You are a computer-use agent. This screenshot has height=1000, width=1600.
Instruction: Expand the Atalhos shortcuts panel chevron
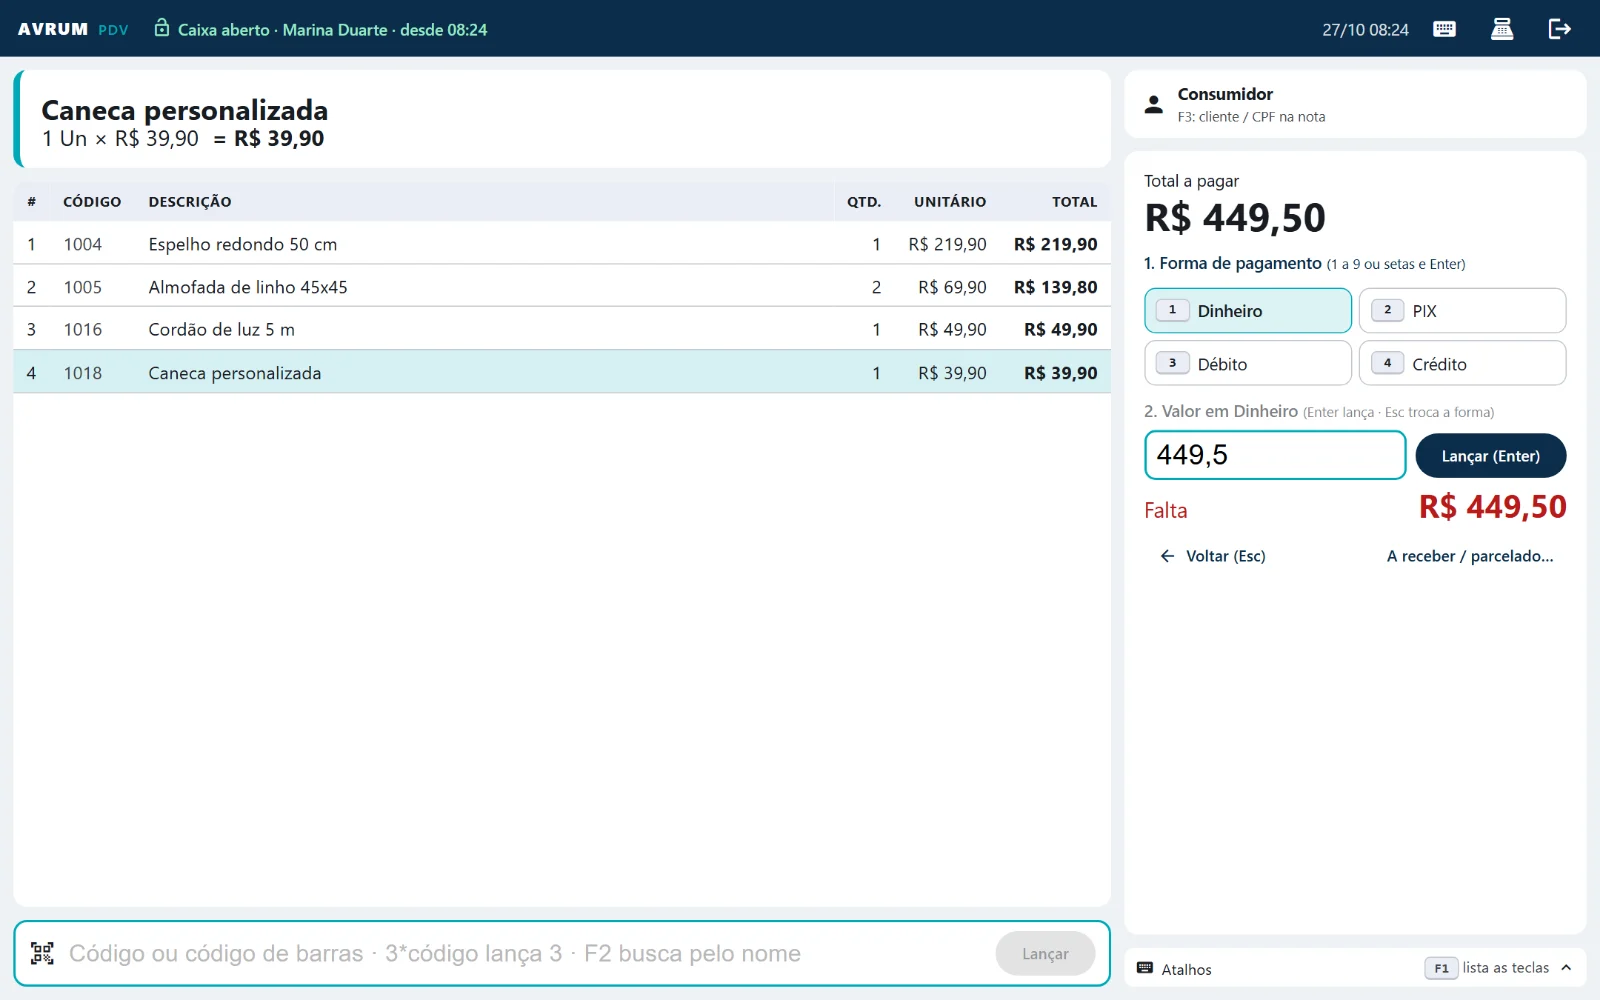1566,968
